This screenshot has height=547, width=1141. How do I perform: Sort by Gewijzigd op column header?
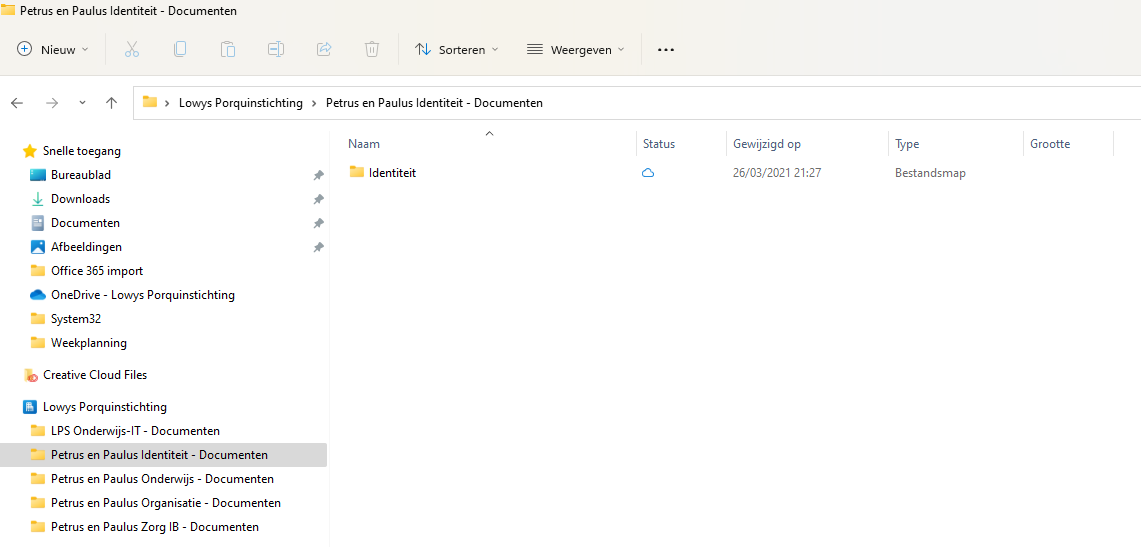click(766, 144)
